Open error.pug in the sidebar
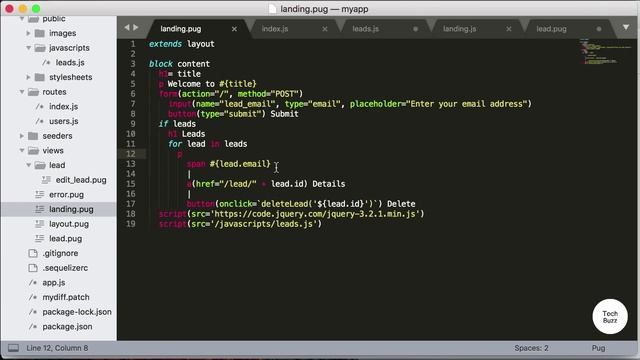This screenshot has width=640, height=360. pos(66,195)
